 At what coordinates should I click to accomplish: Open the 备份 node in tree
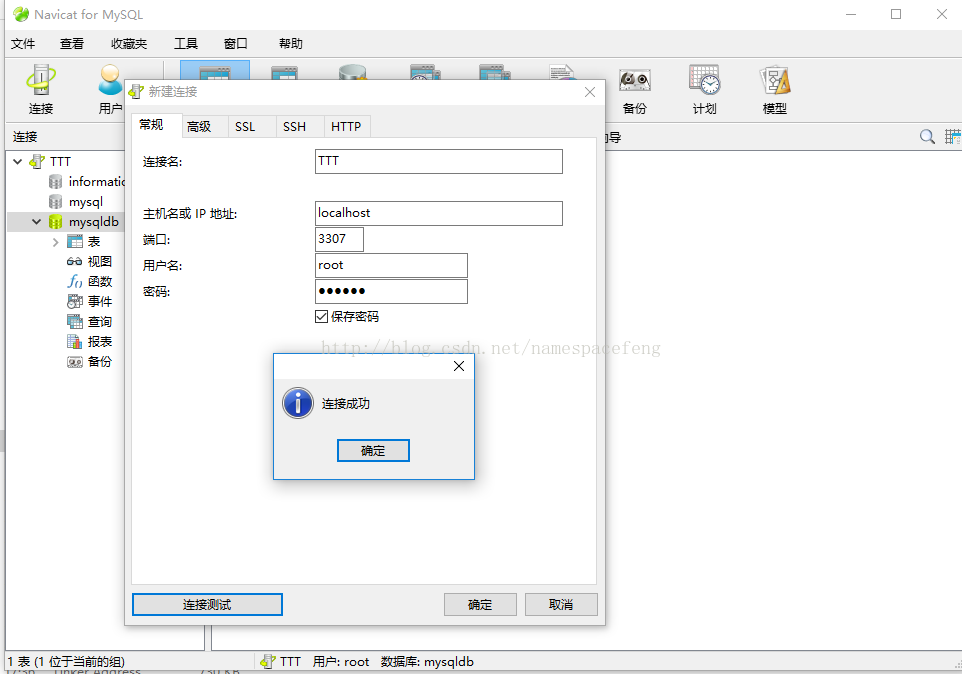click(99, 361)
